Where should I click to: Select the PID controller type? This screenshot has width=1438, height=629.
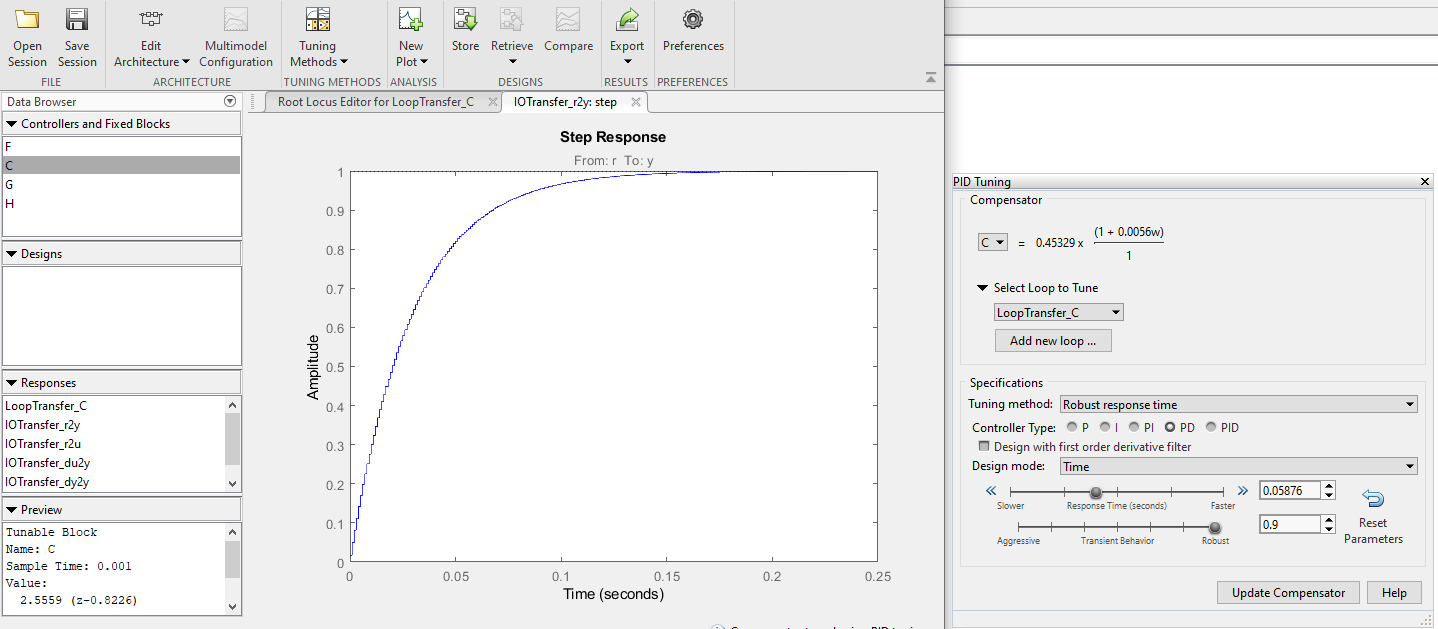[x=1211, y=427]
